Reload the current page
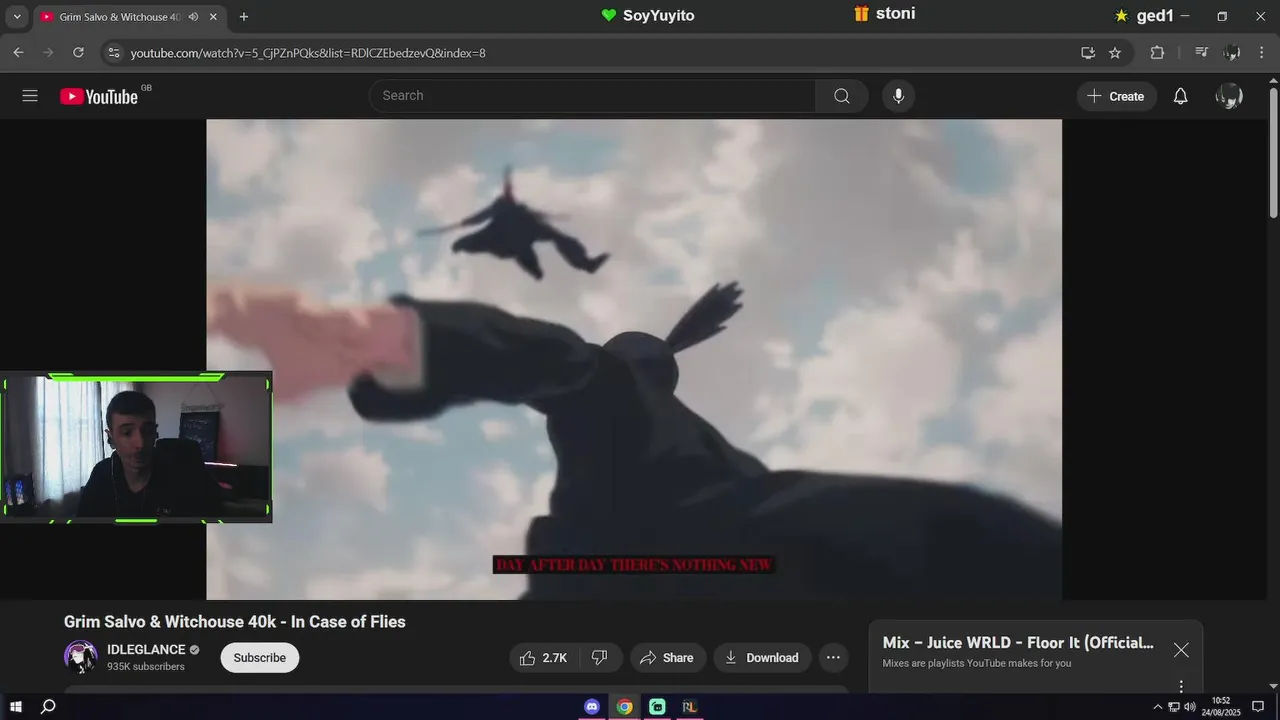This screenshot has height=720, width=1280. click(x=78, y=52)
